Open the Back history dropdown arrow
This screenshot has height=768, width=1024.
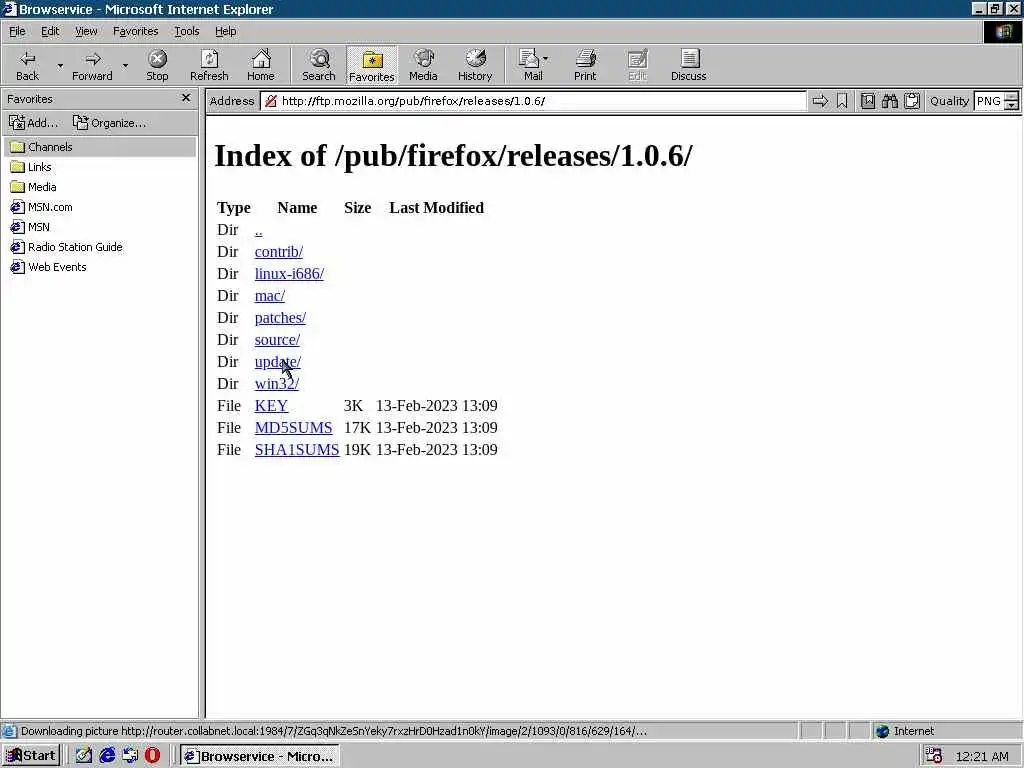click(x=60, y=65)
